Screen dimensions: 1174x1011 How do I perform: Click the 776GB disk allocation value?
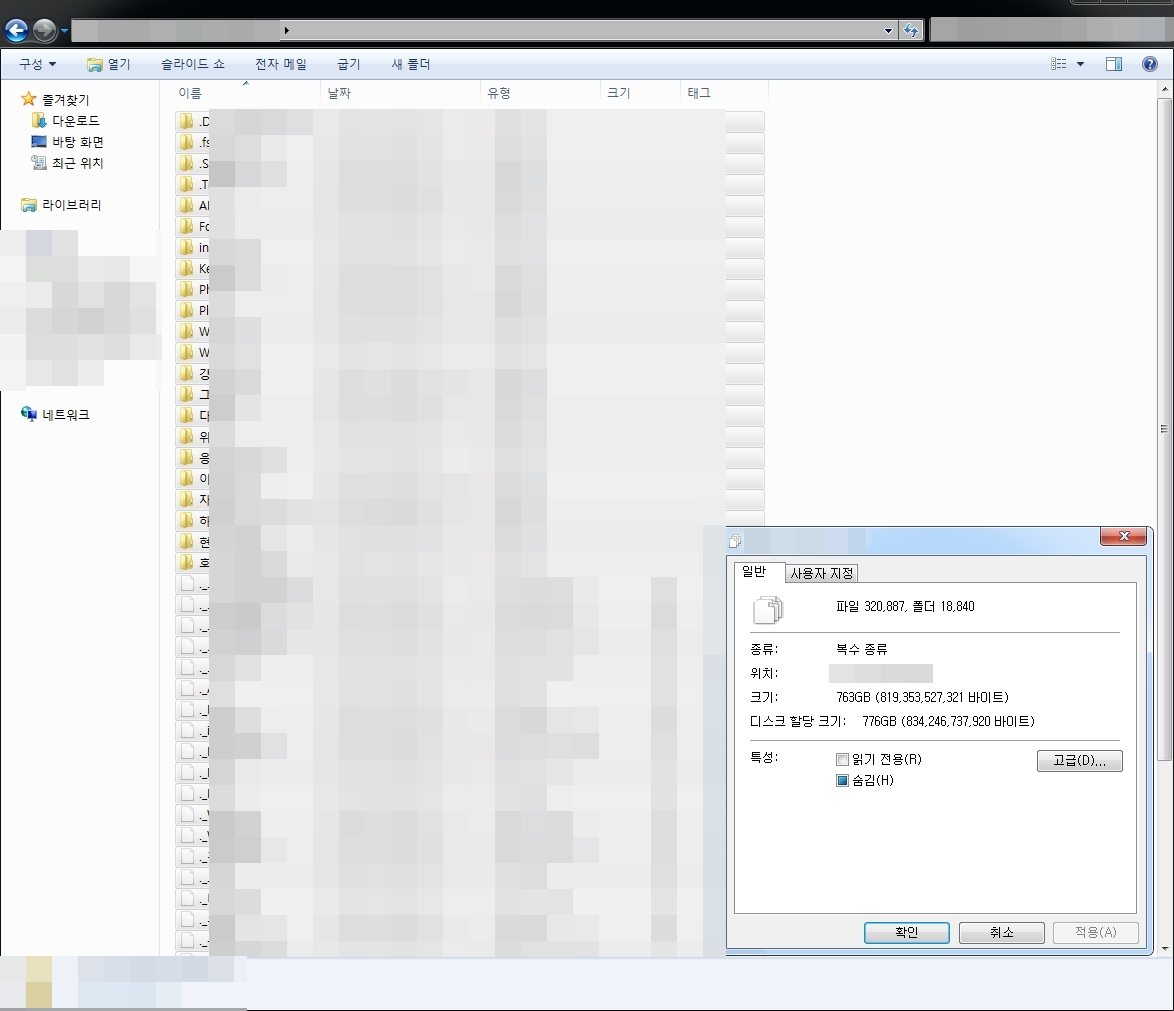[x=948, y=721]
